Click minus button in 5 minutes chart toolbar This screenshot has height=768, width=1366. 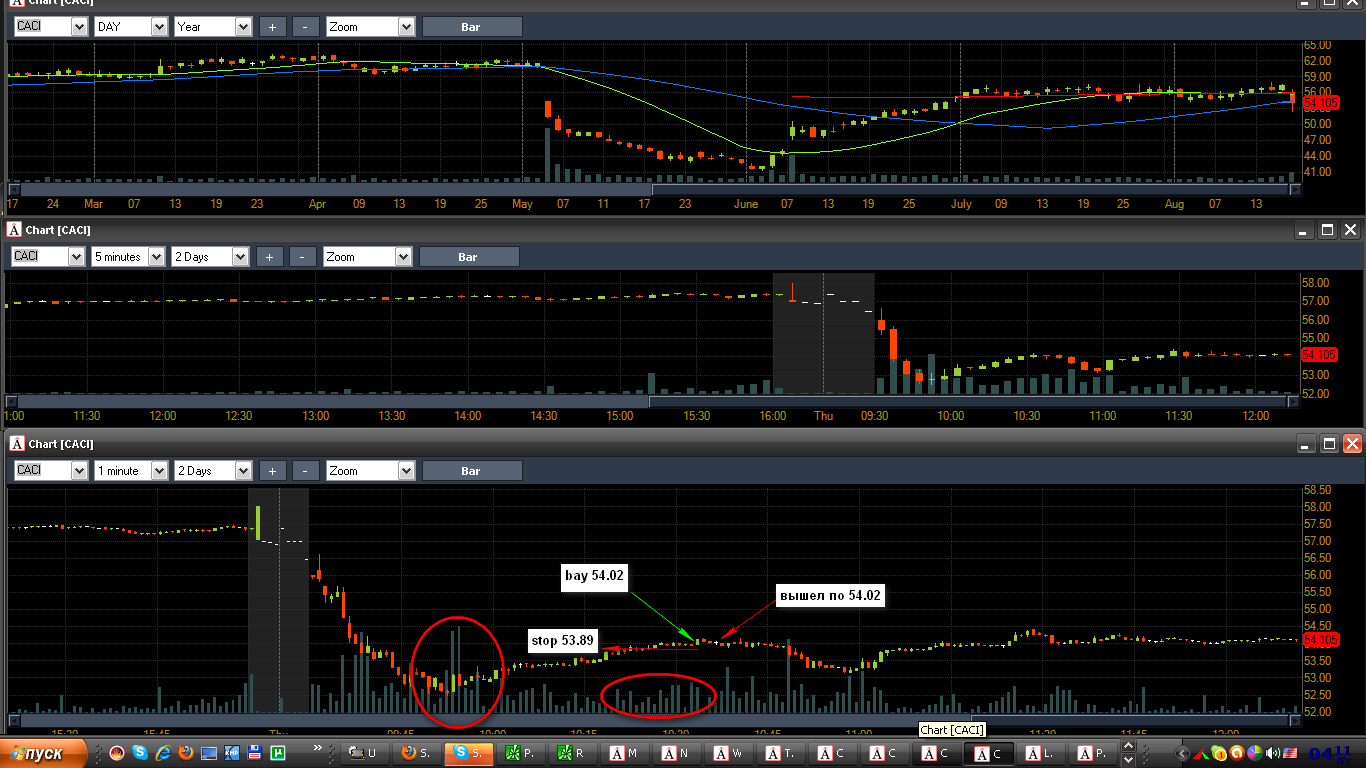pyautogui.click(x=303, y=257)
